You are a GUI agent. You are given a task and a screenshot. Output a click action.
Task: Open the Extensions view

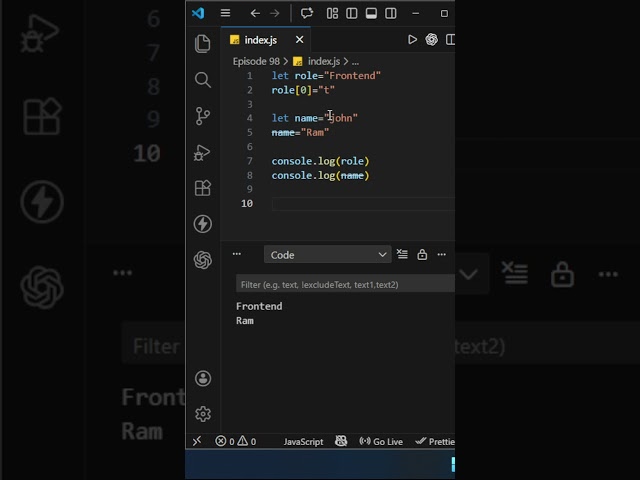[x=202, y=188]
